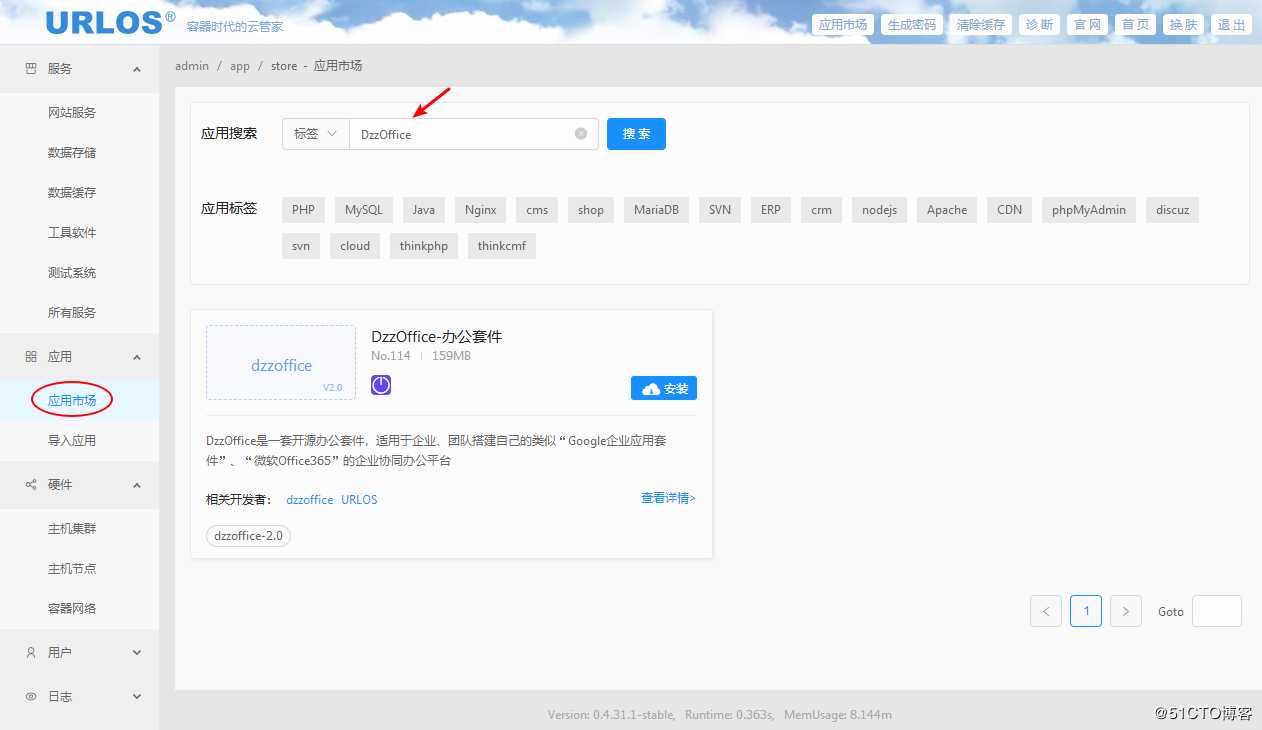Open the dzzoffice developer link
The height and width of the screenshot is (730, 1262).
click(310, 499)
